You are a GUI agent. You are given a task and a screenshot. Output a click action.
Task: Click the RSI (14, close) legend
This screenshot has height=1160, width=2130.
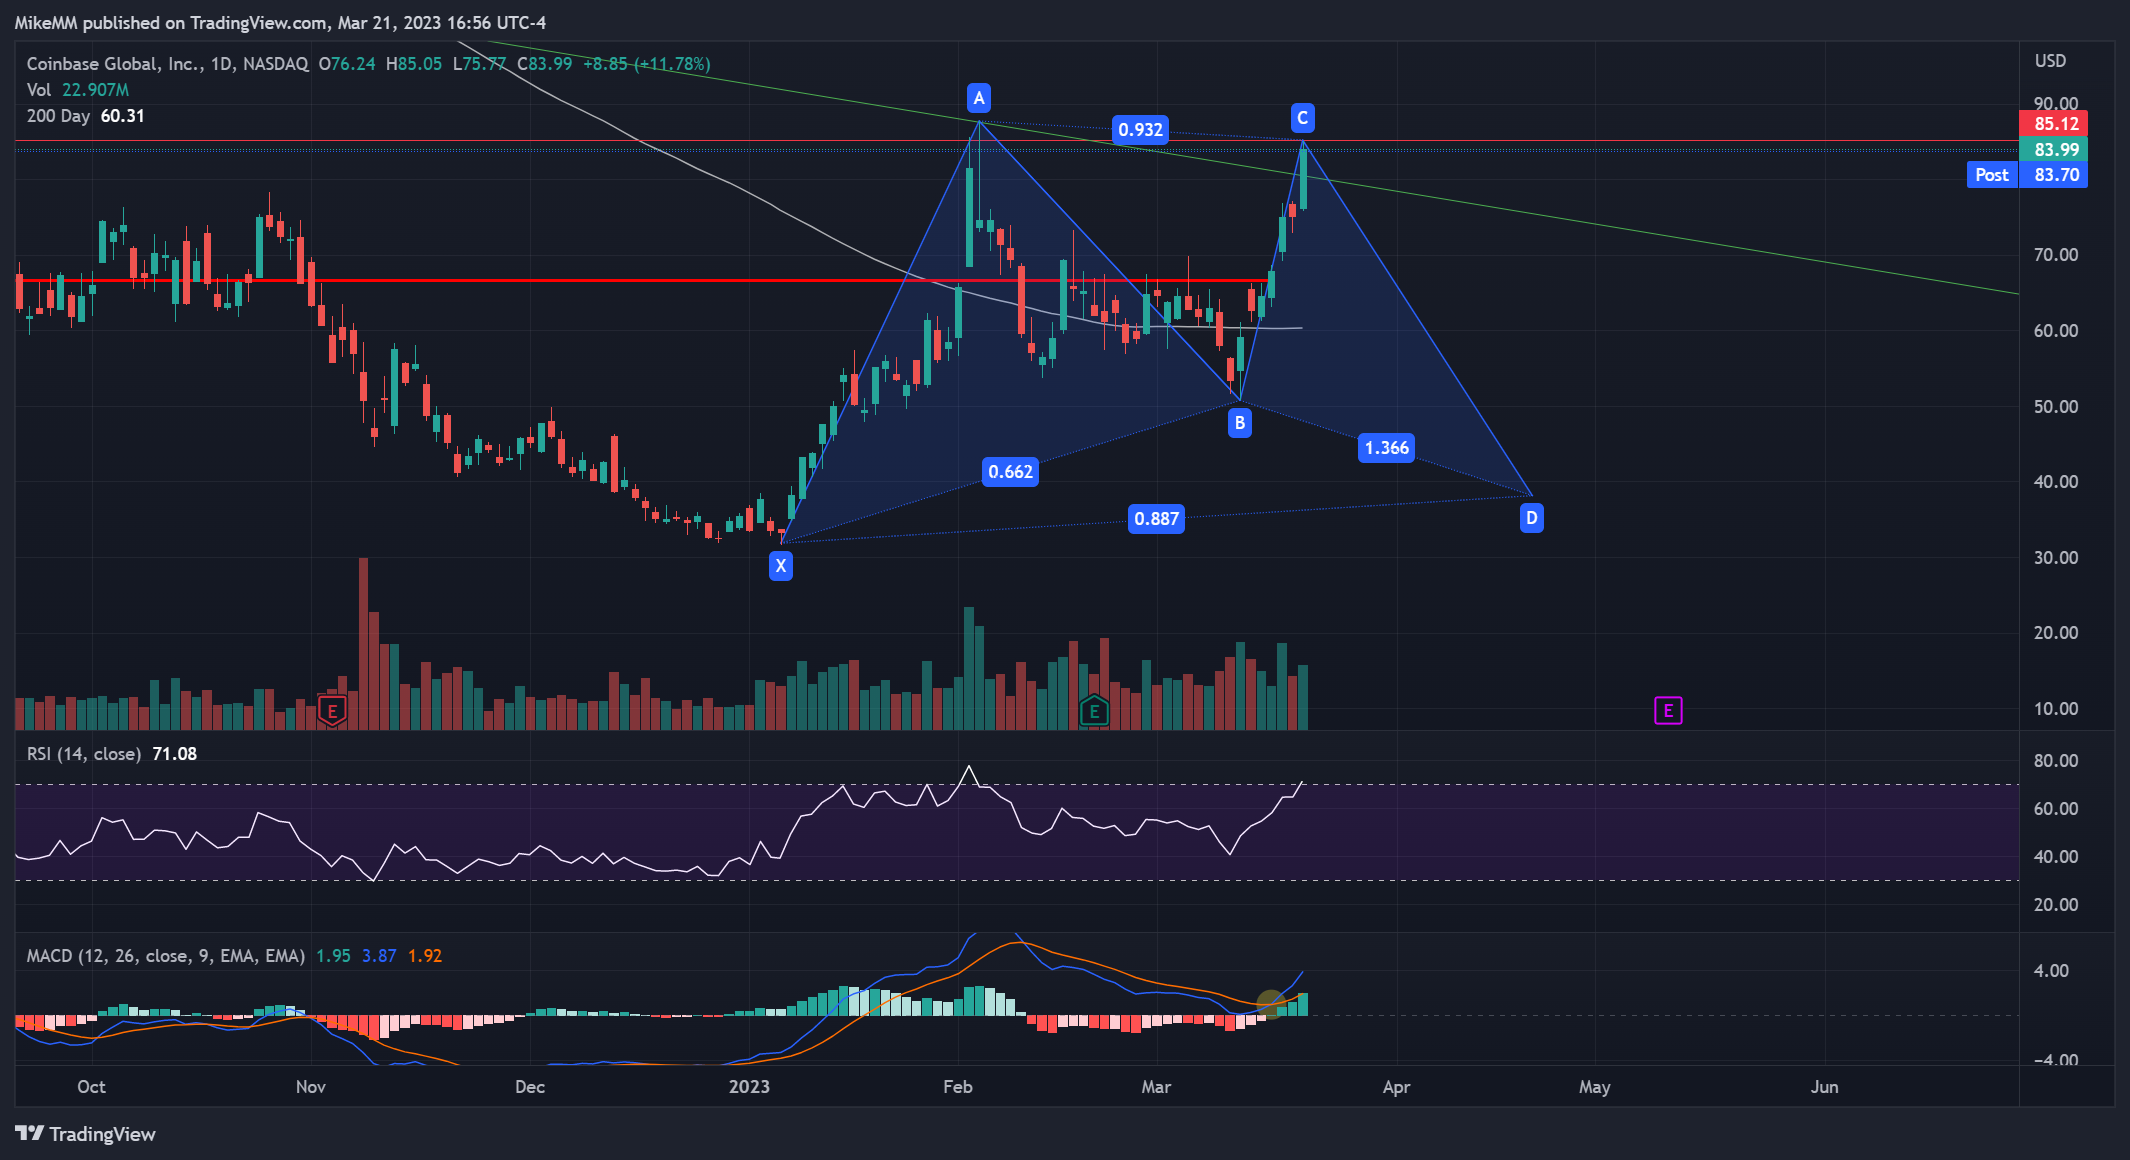[x=84, y=754]
